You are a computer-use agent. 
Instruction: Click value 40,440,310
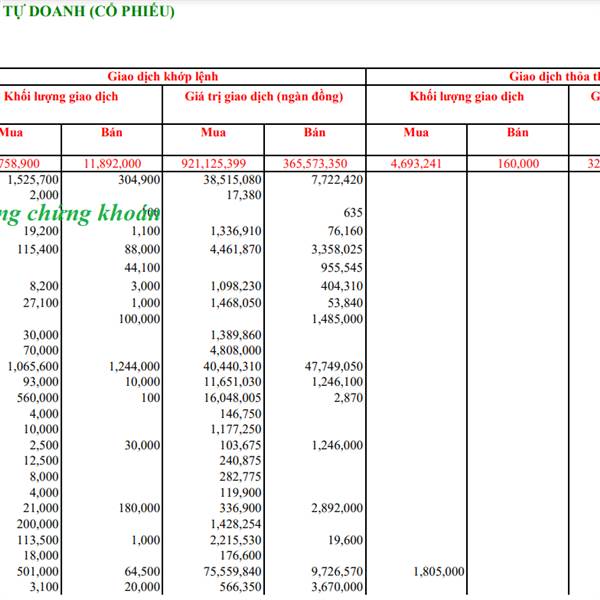pos(233,366)
